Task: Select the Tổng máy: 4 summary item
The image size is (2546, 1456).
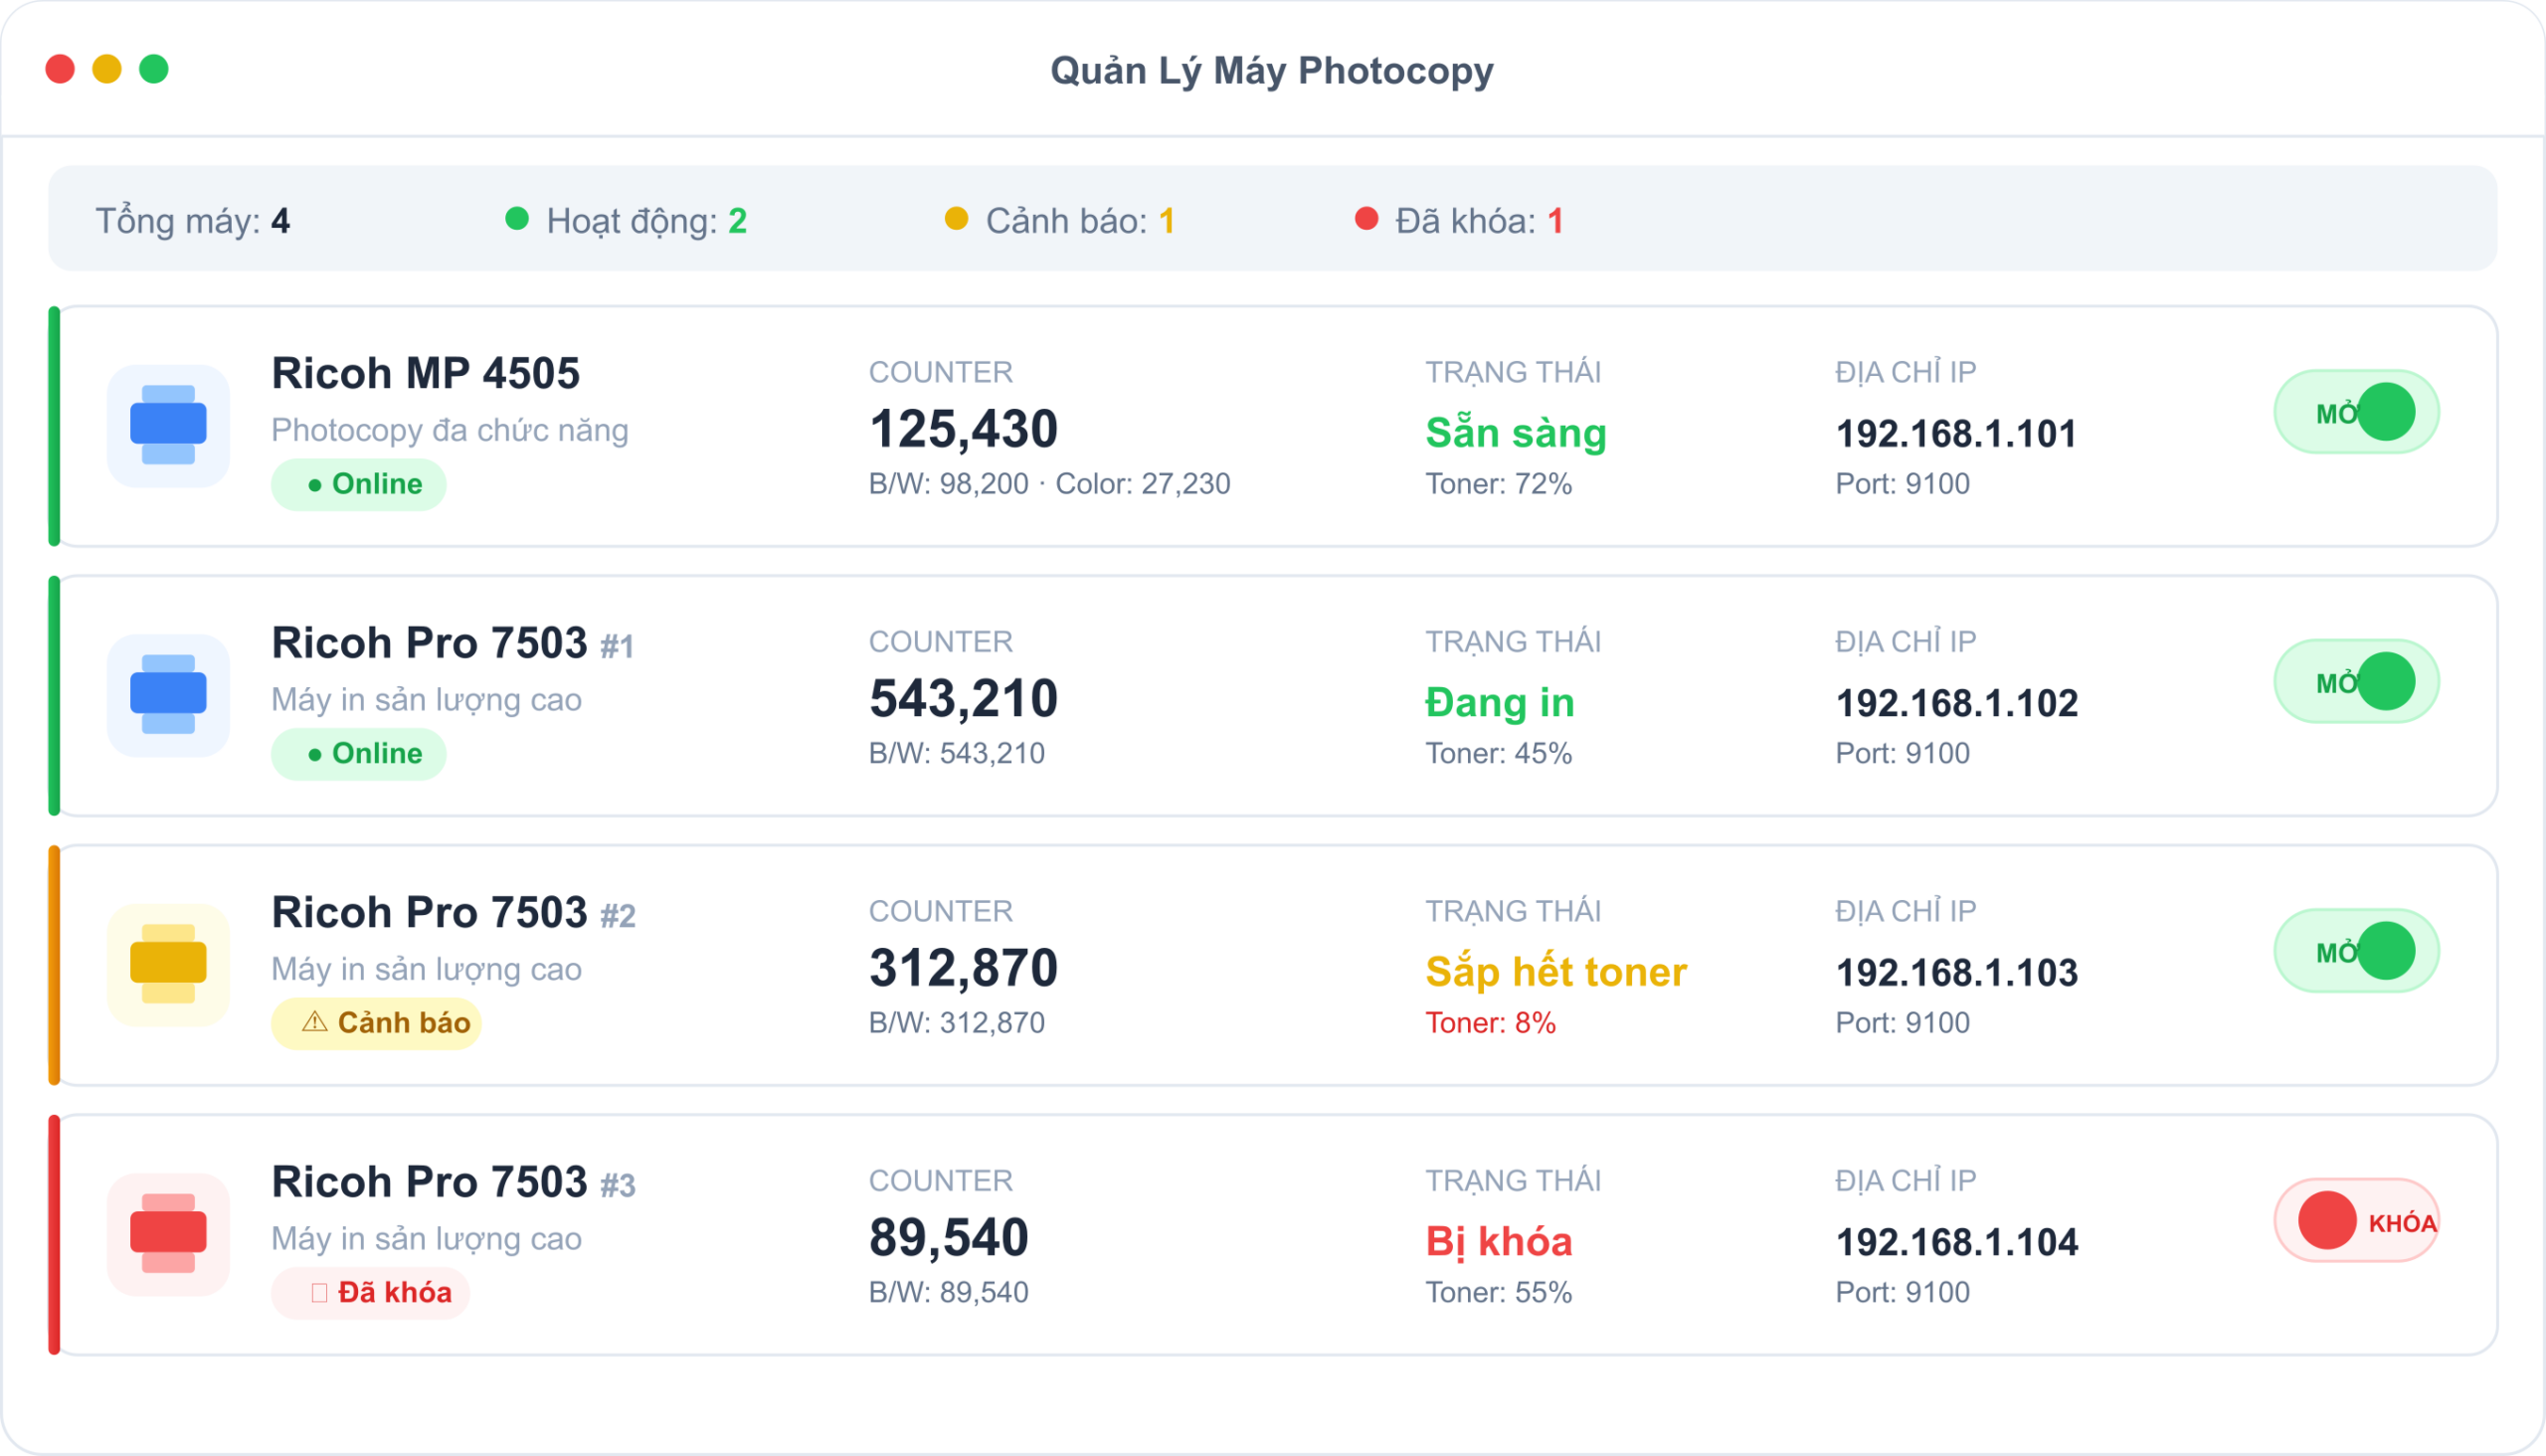Action: pyautogui.click(x=192, y=221)
